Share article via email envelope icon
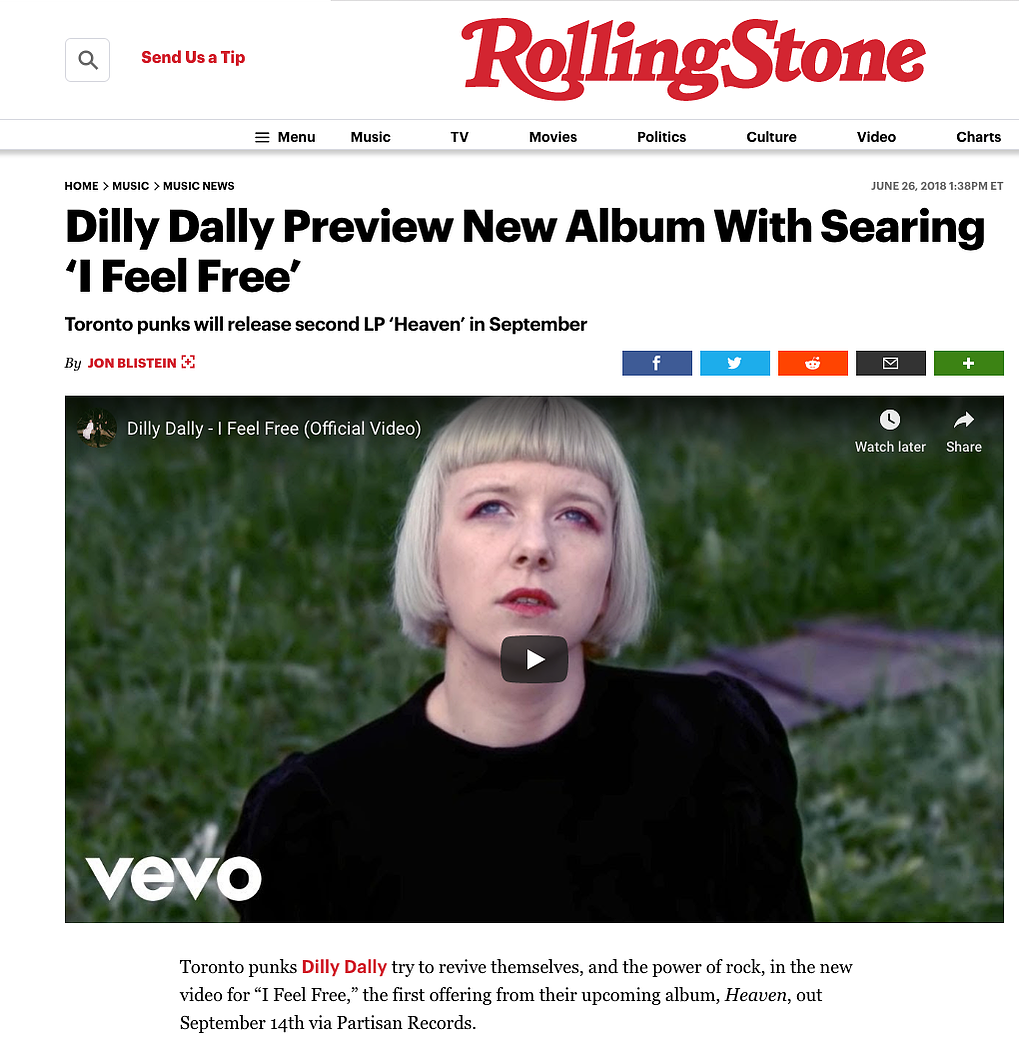 pyautogui.click(x=891, y=363)
